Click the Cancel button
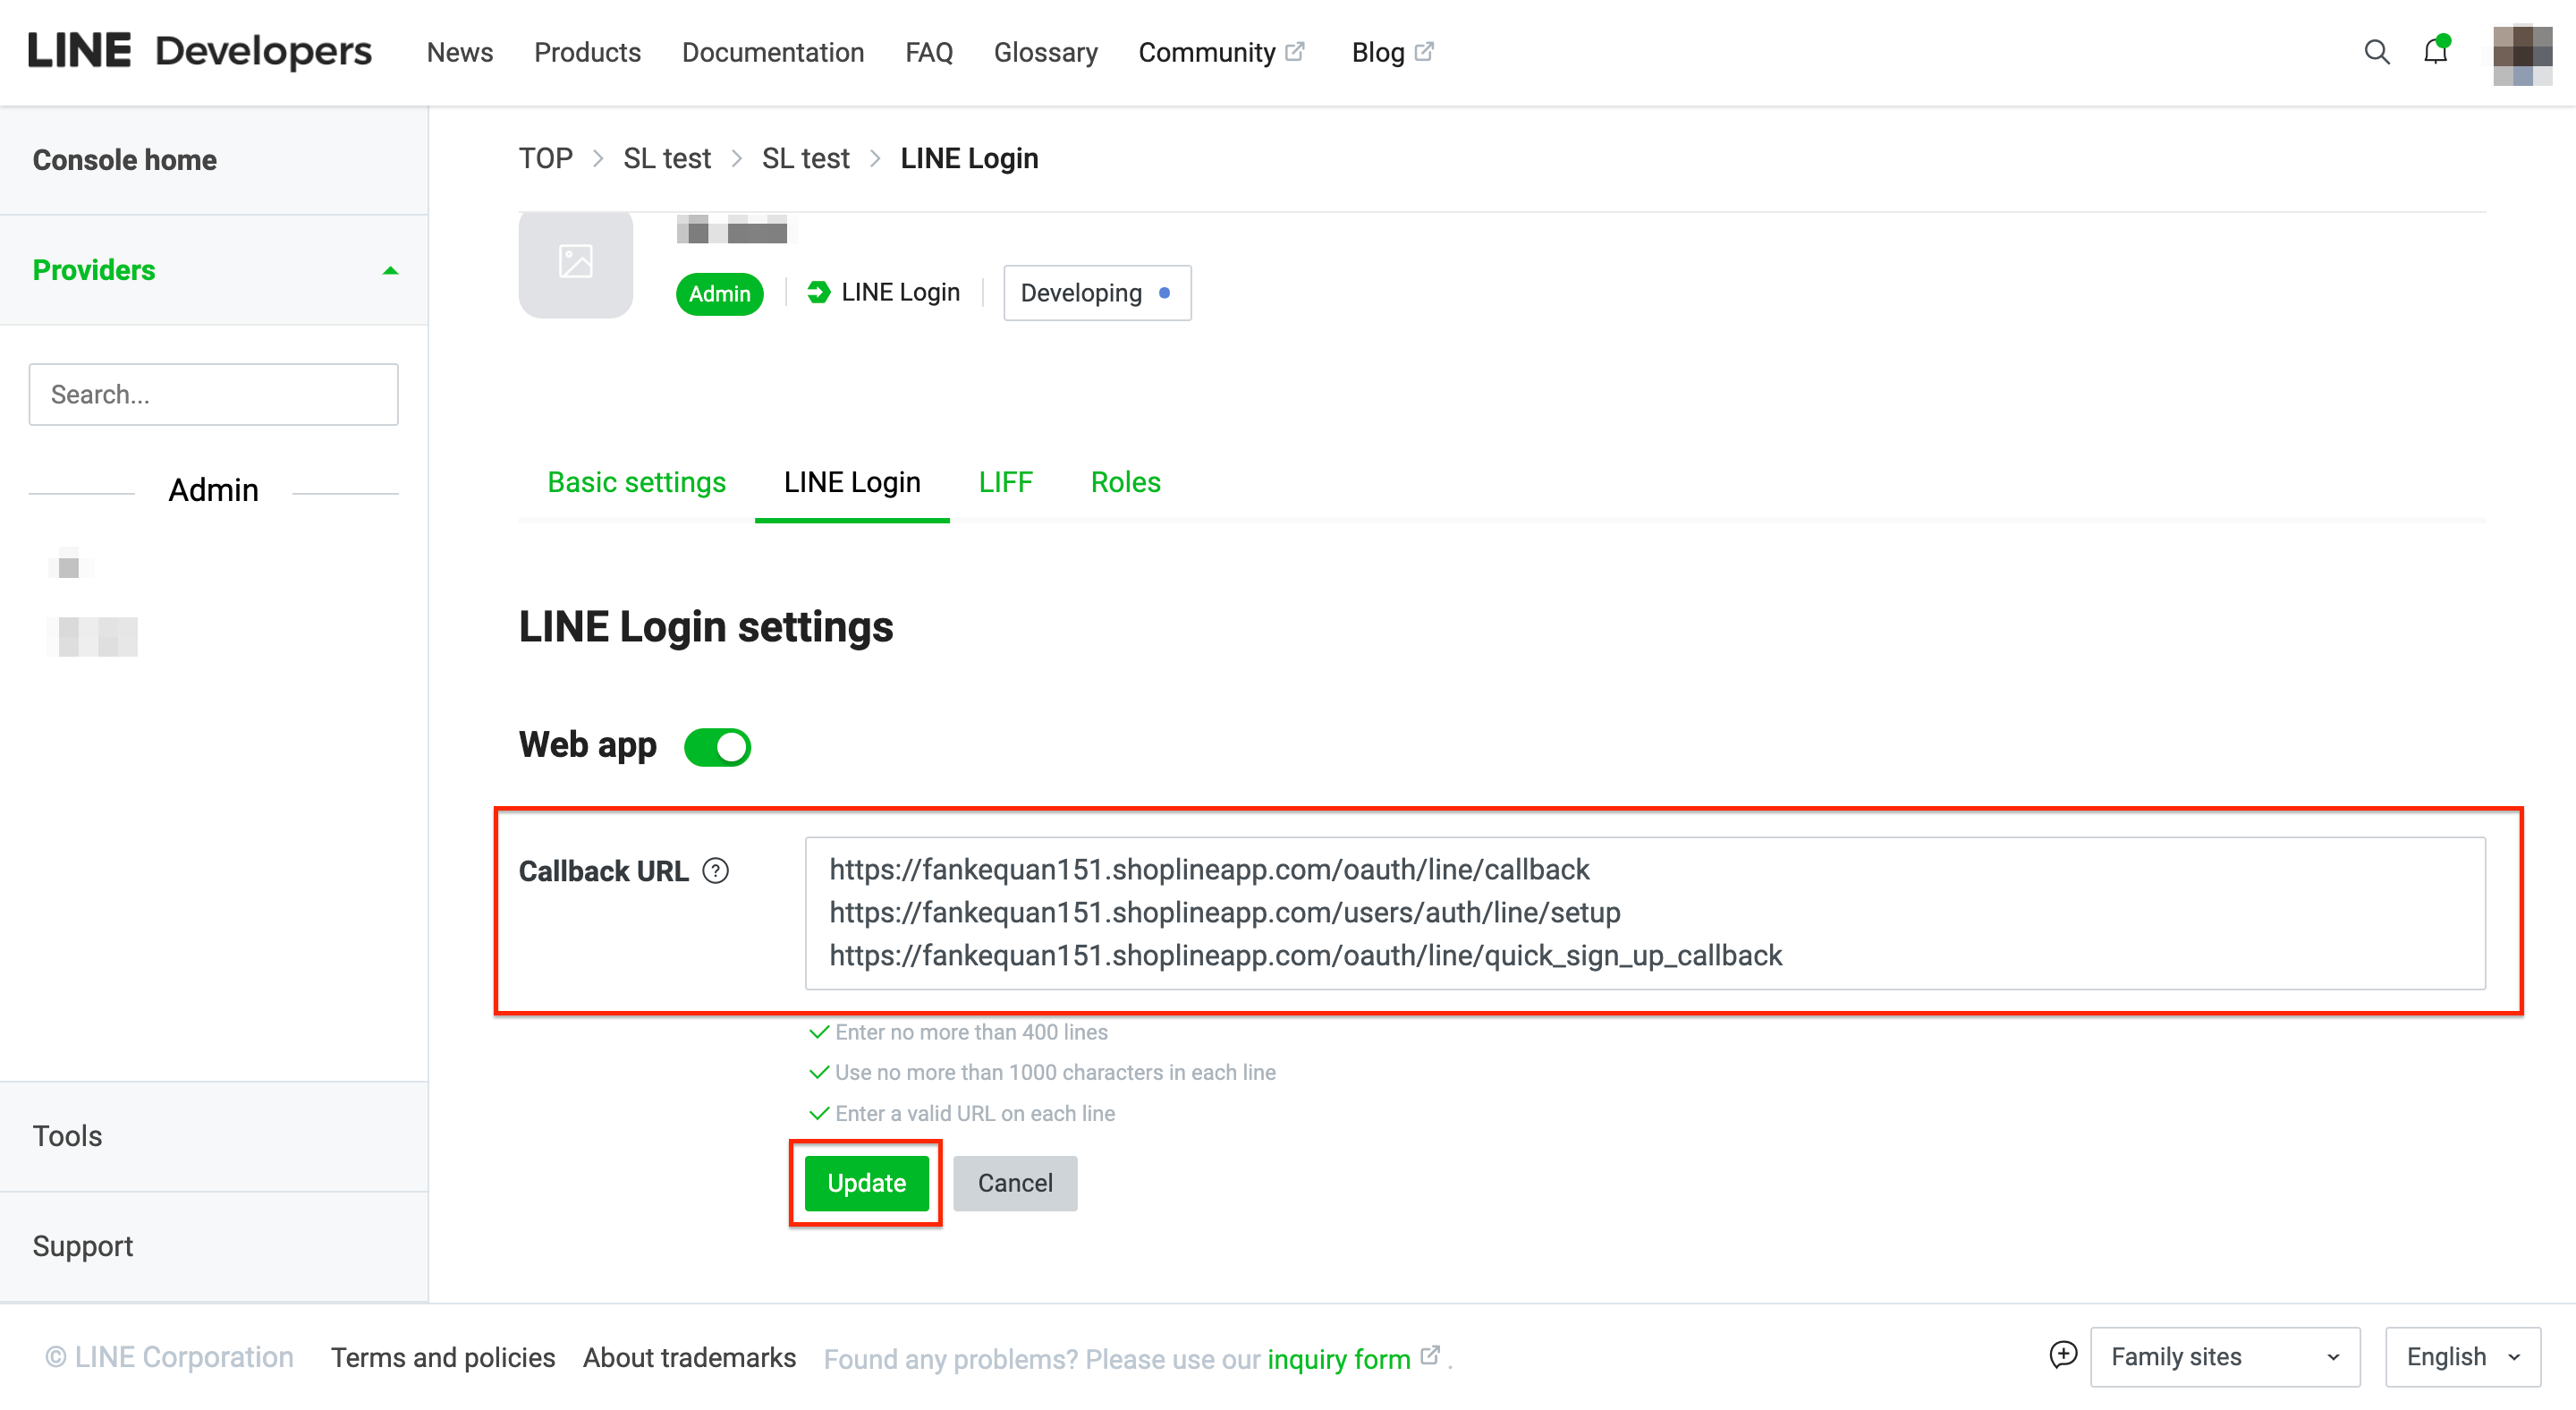This screenshot has height=1410, width=2576. (1014, 1183)
